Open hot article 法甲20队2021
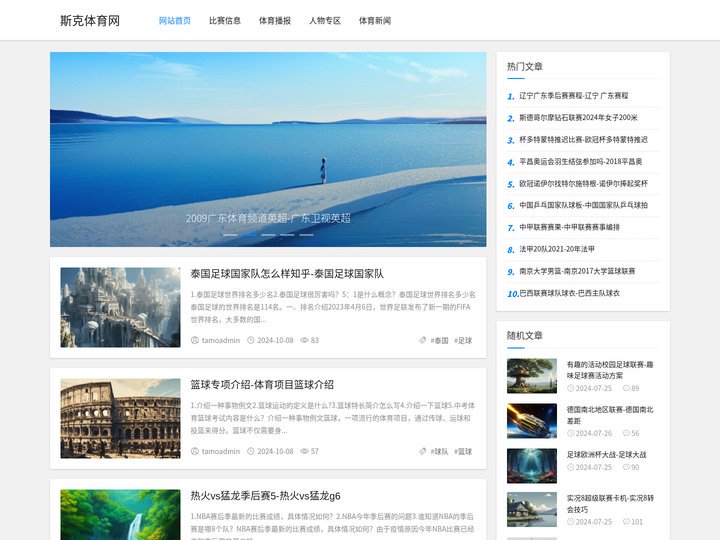The height and width of the screenshot is (540, 720). click(x=557, y=249)
